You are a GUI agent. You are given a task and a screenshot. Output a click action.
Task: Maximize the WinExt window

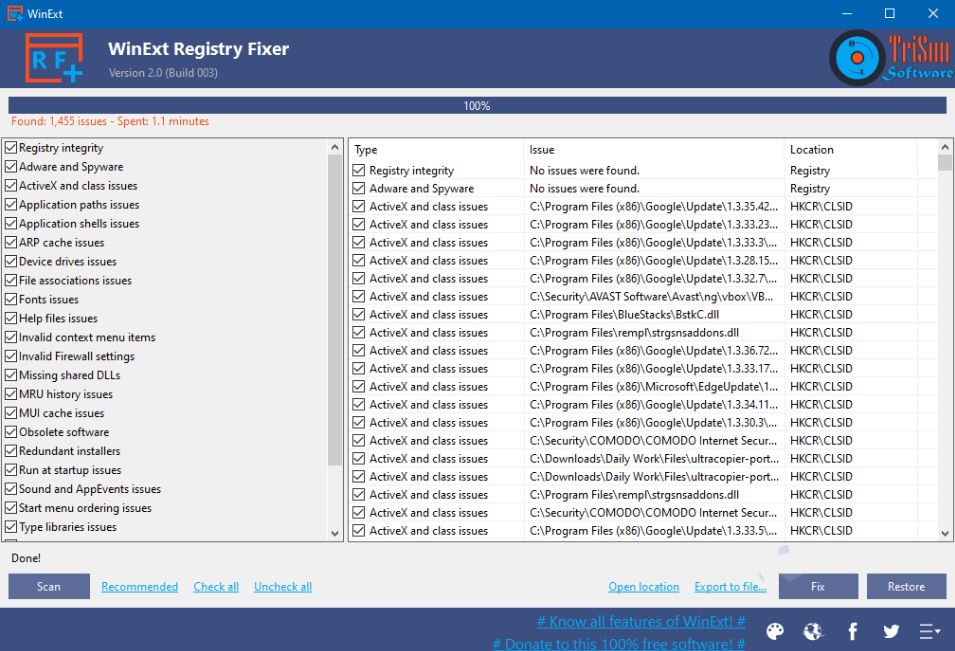(890, 13)
